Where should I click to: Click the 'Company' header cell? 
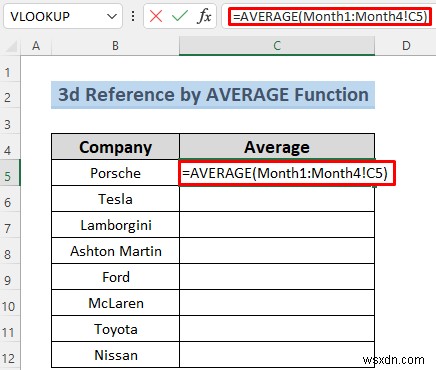point(115,147)
